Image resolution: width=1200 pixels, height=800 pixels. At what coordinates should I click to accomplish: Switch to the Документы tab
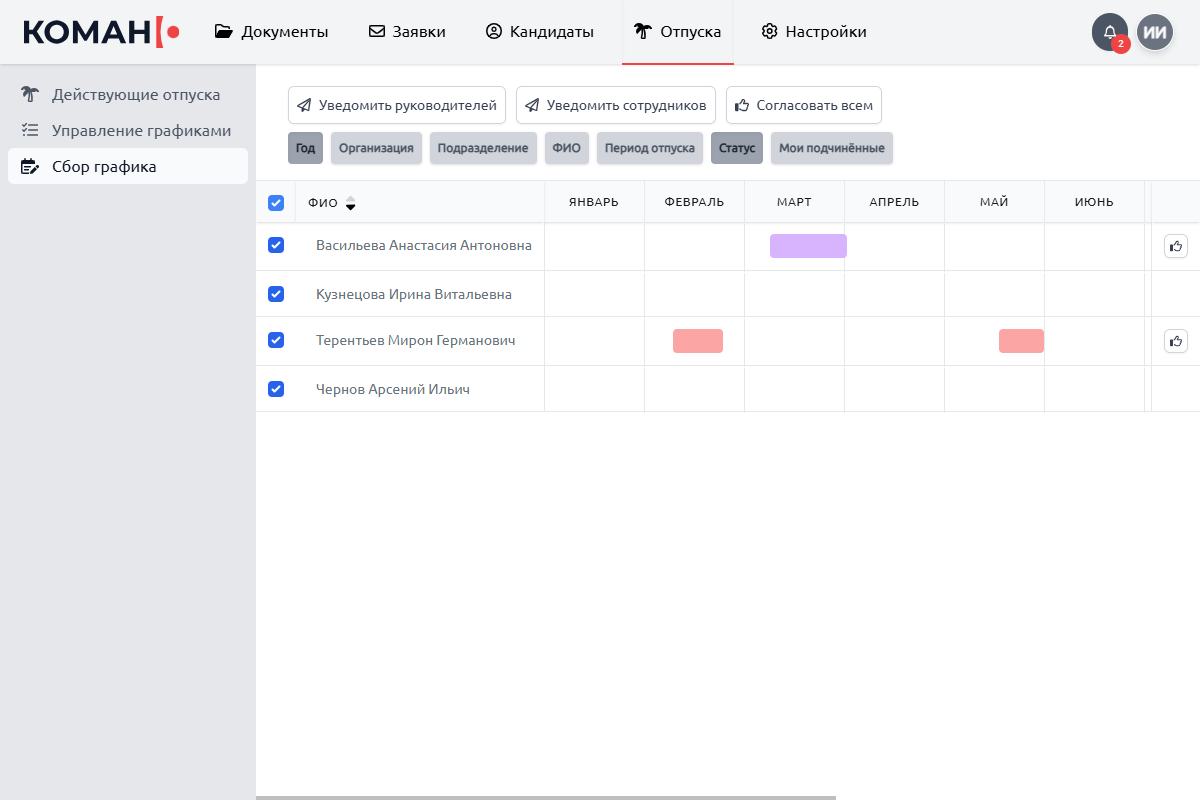(272, 32)
